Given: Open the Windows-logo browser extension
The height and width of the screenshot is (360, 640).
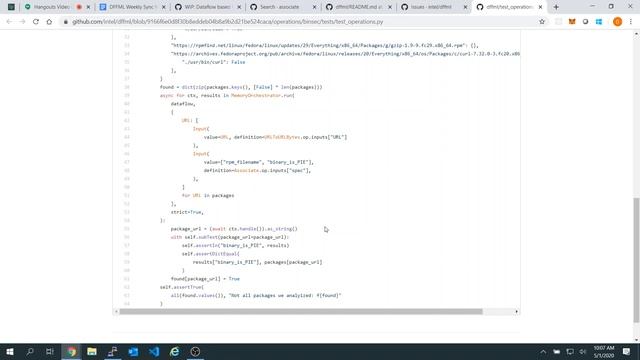Looking at the screenshot, I should click(599, 22).
